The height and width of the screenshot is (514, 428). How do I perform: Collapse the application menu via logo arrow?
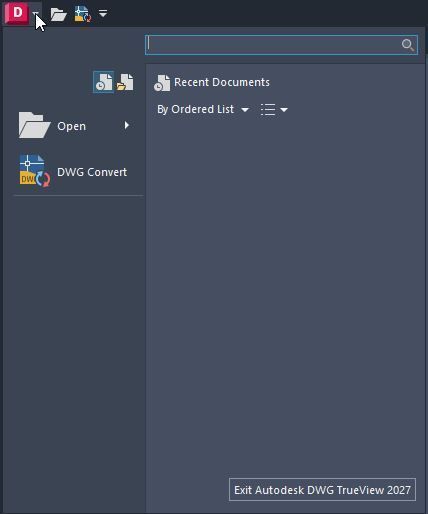click(36, 13)
